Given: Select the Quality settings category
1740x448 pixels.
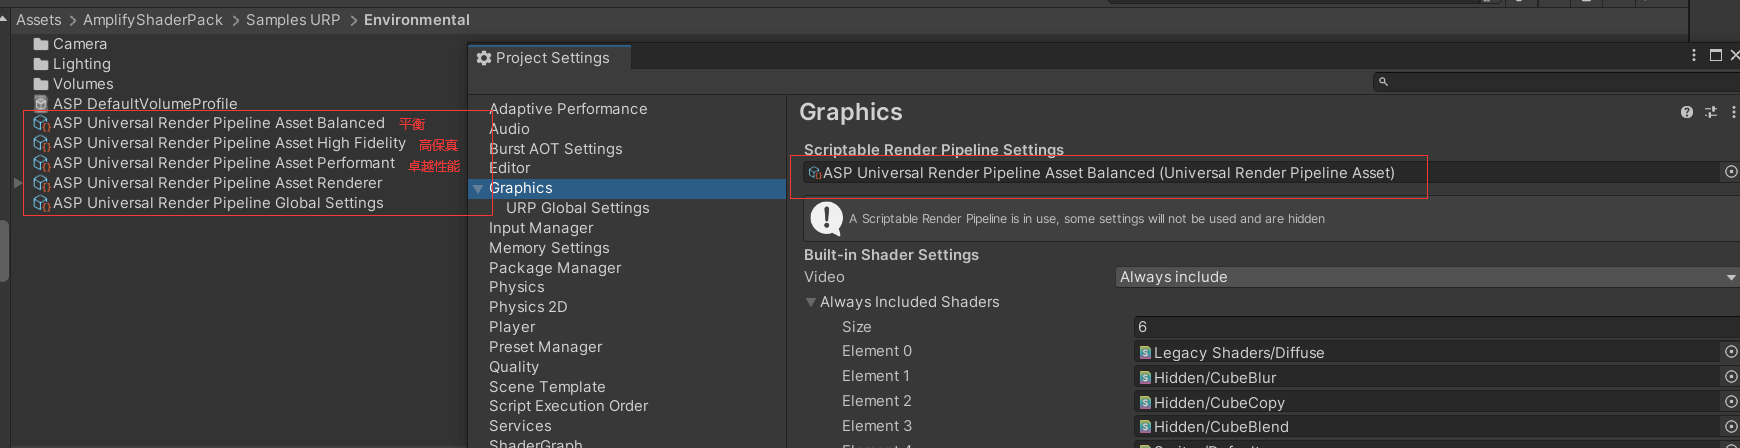Looking at the screenshot, I should click(514, 367).
